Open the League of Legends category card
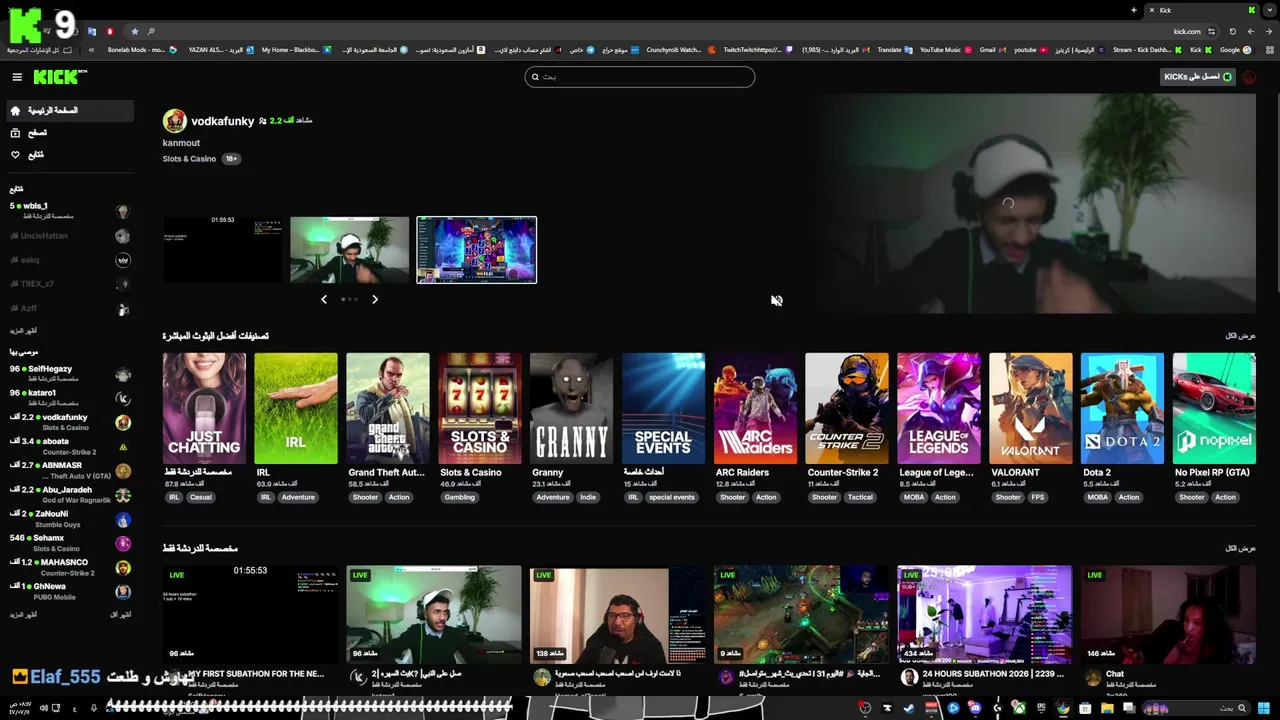Screen dimensions: 1280x720 [939, 408]
